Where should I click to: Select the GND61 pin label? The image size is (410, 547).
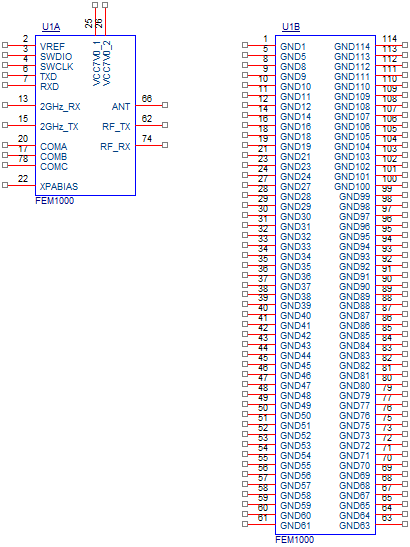(x=295, y=526)
